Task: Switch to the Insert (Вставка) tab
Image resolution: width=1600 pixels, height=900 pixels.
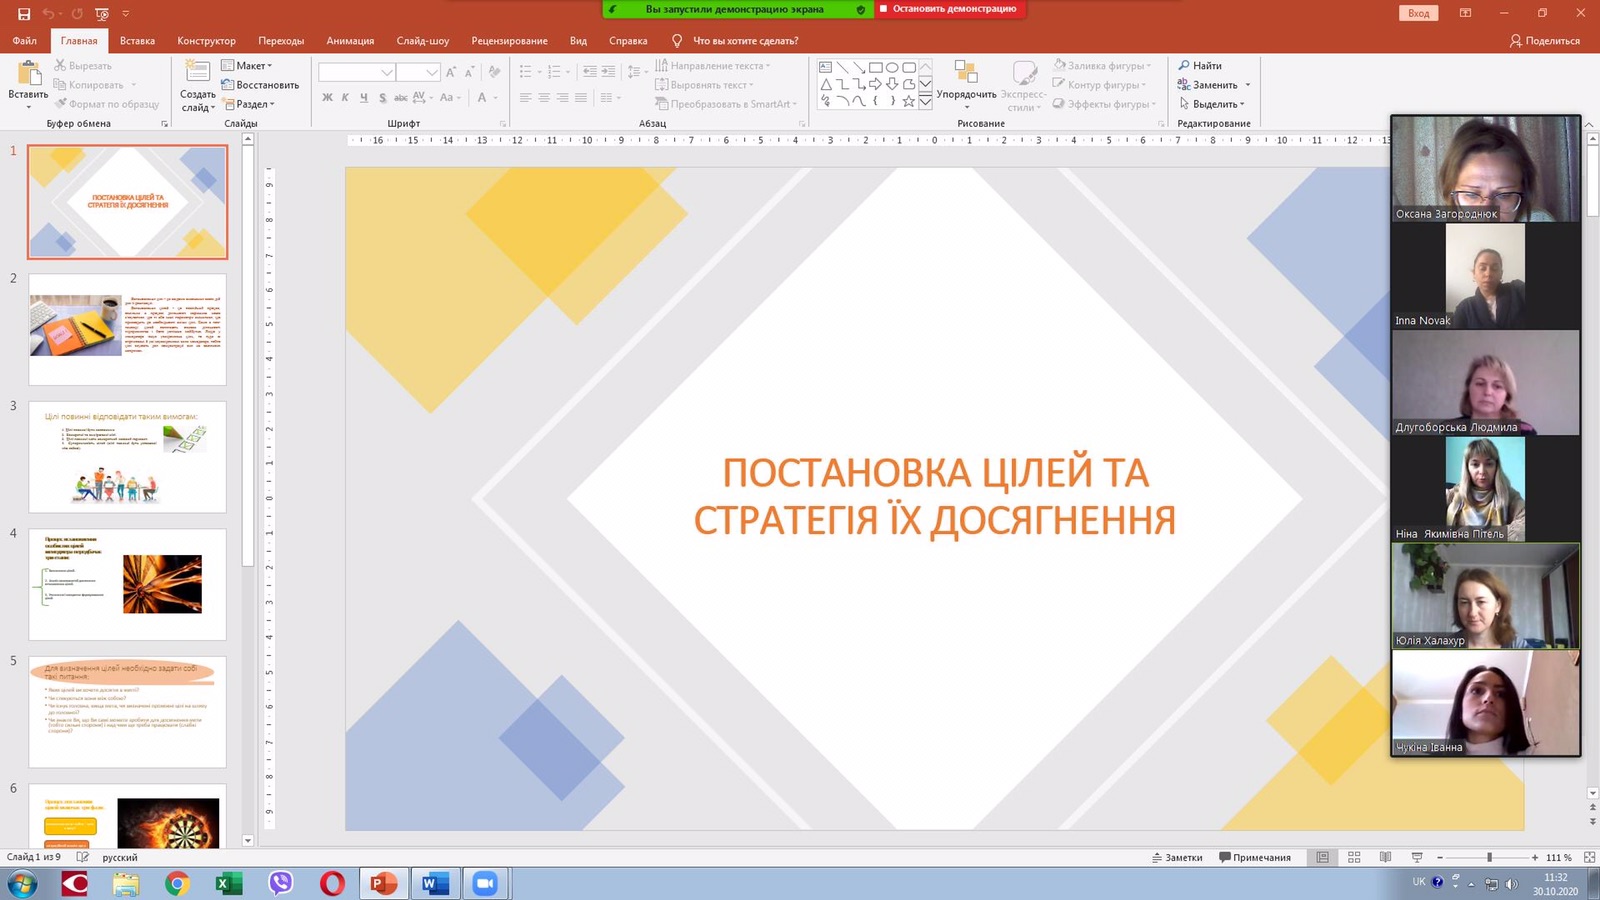Action: (137, 41)
